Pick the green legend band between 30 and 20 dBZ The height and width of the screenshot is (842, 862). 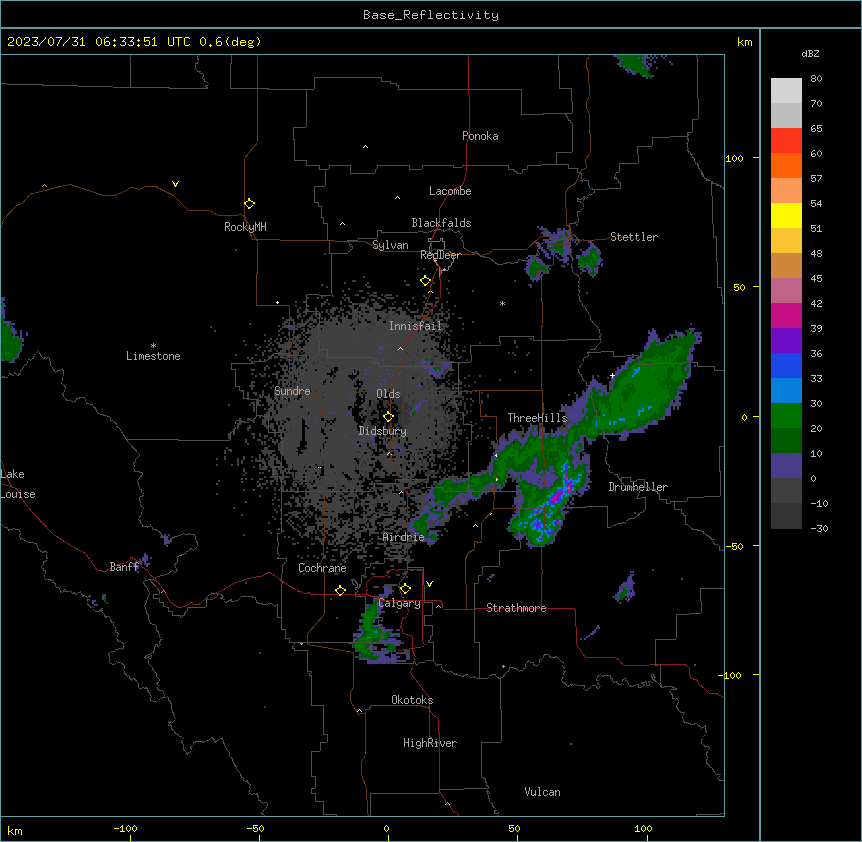[786, 416]
